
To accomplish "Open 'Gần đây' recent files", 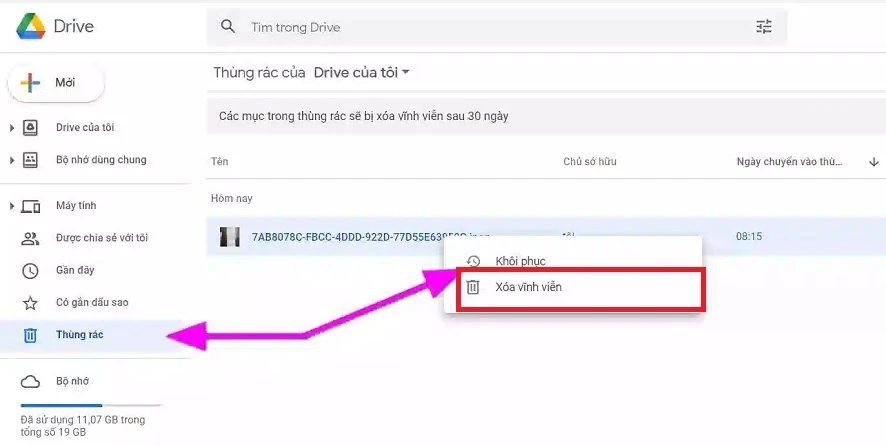I will click(75, 270).
